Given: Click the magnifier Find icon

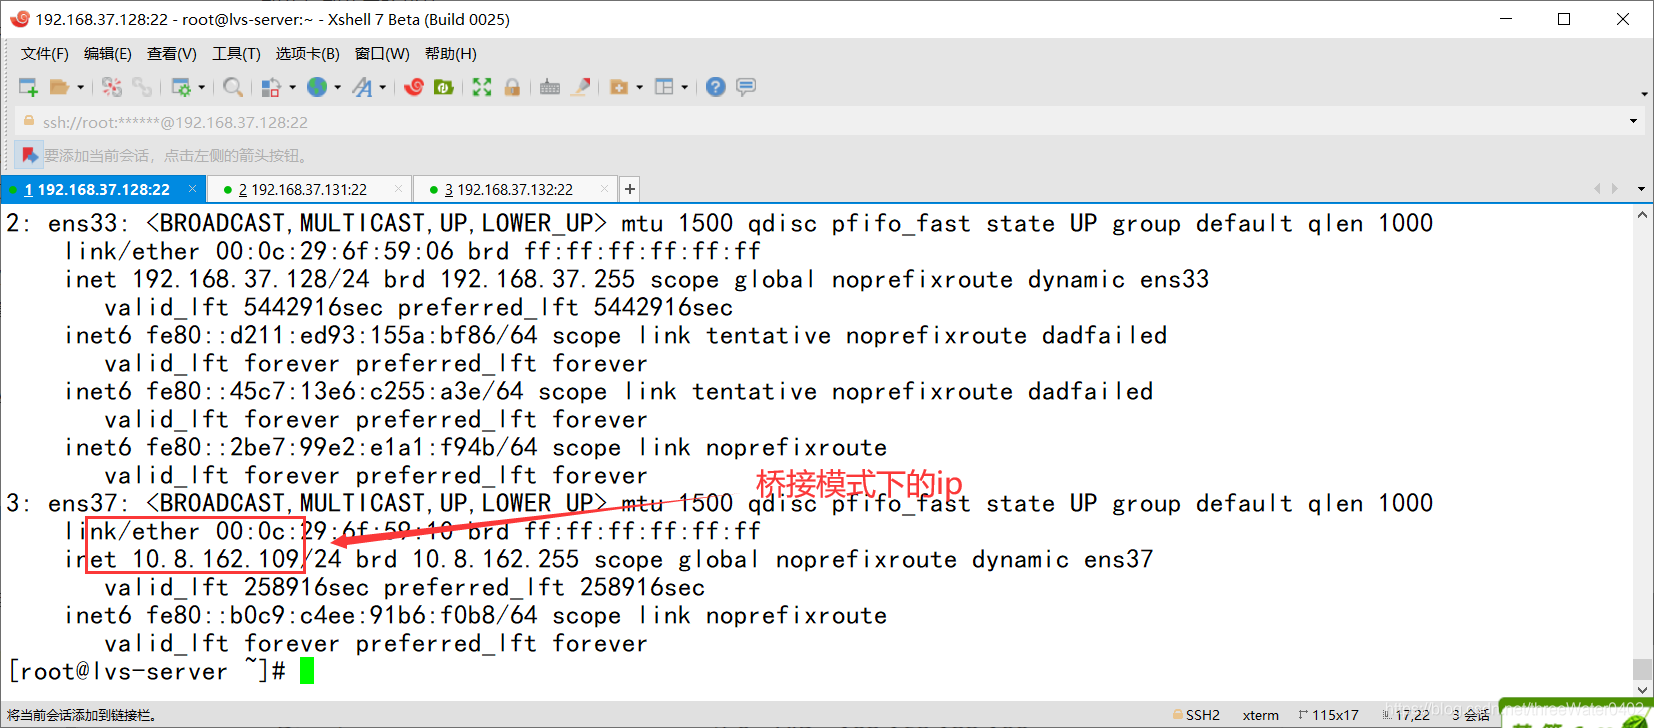Looking at the screenshot, I should click(233, 87).
